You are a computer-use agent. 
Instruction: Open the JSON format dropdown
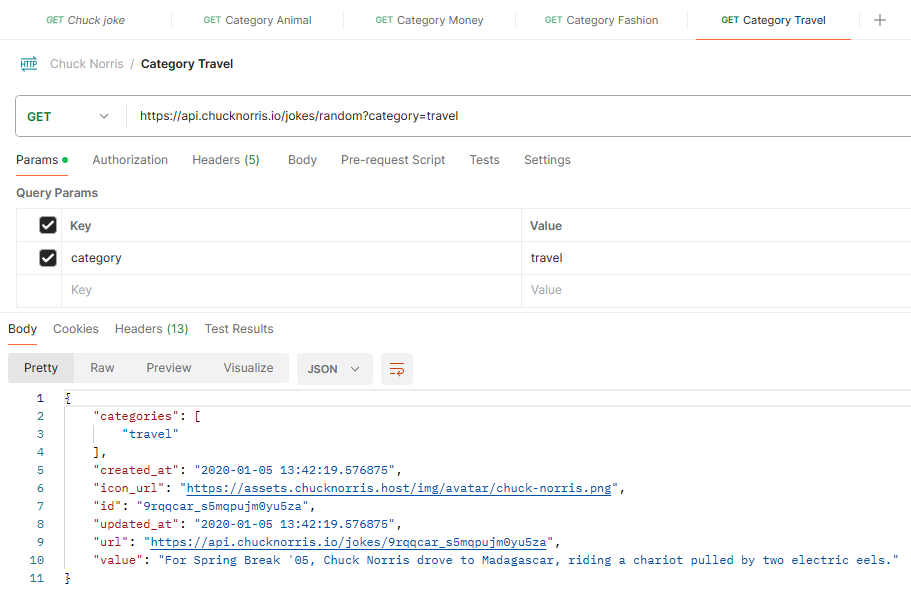point(335,369)
